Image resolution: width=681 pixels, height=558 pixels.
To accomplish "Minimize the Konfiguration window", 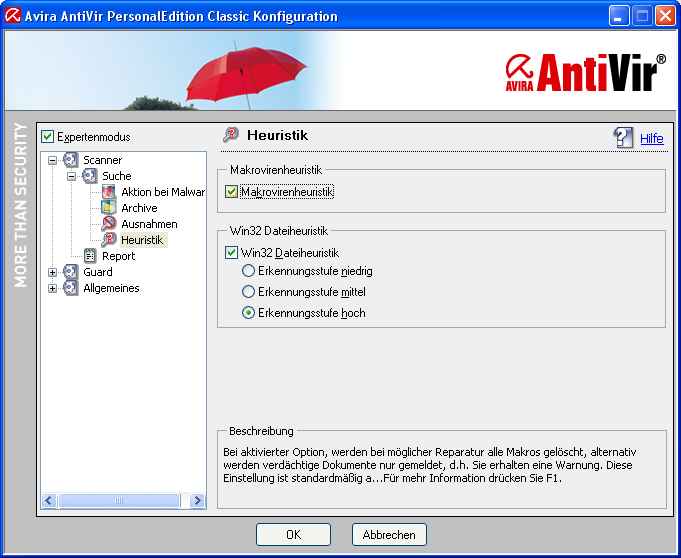I will click(618, 16).
